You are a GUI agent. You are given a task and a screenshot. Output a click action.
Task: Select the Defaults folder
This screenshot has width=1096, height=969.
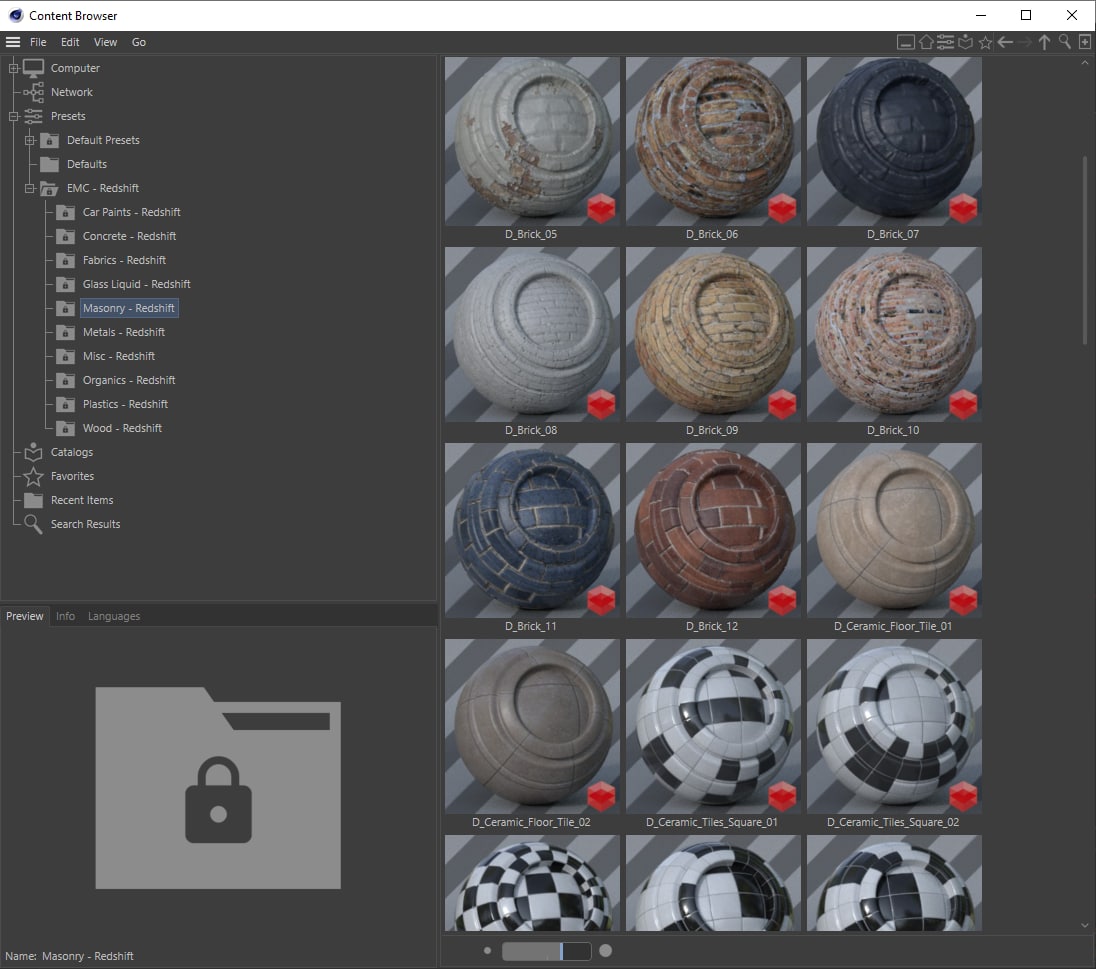tap(87, 164)
